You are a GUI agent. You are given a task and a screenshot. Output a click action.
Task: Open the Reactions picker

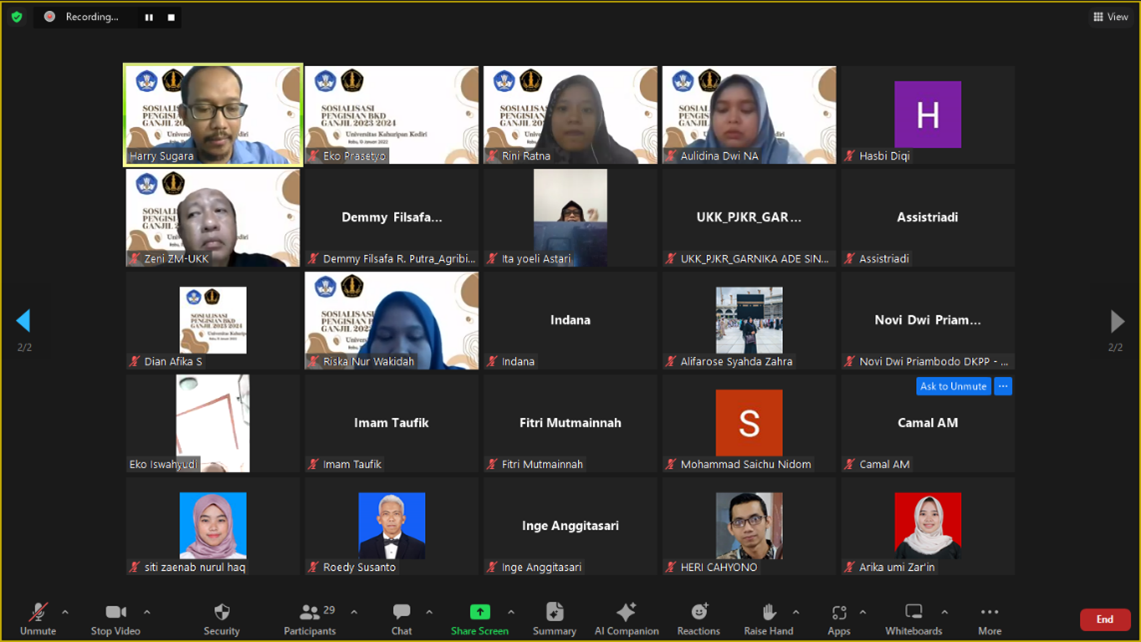(x=698, y=619)
